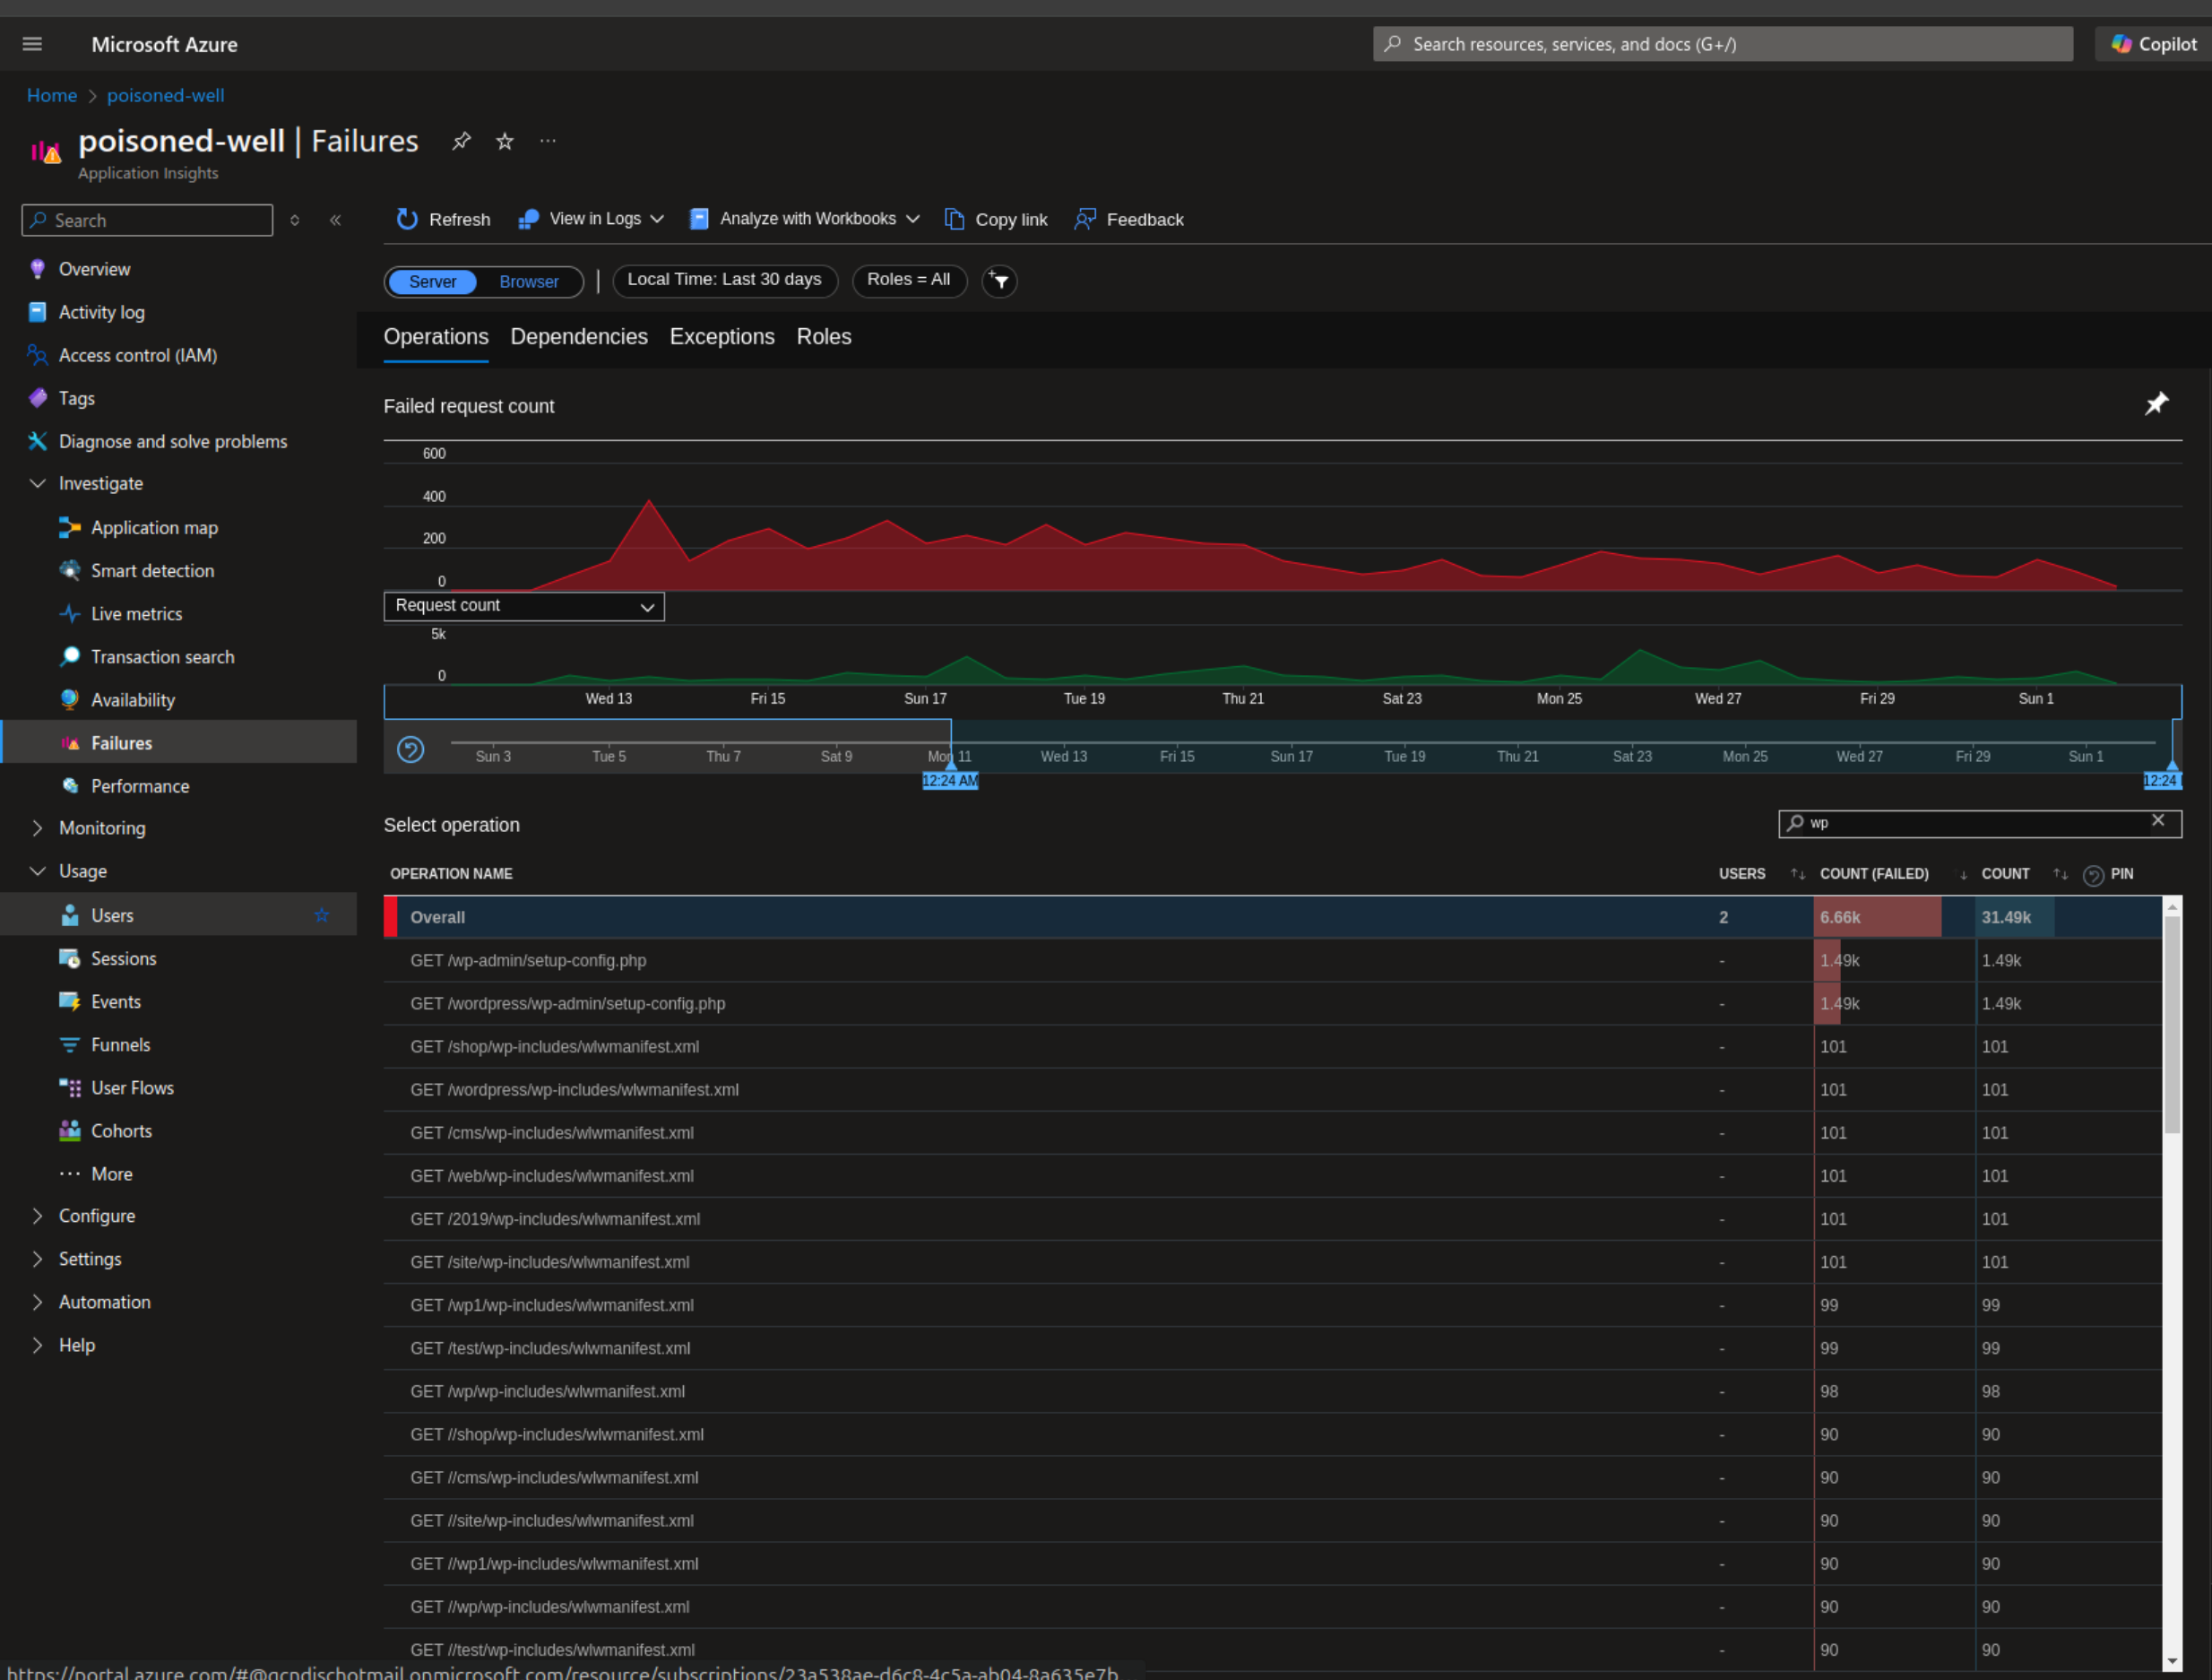Pin the Failed request count chart

coord(2156,404)
